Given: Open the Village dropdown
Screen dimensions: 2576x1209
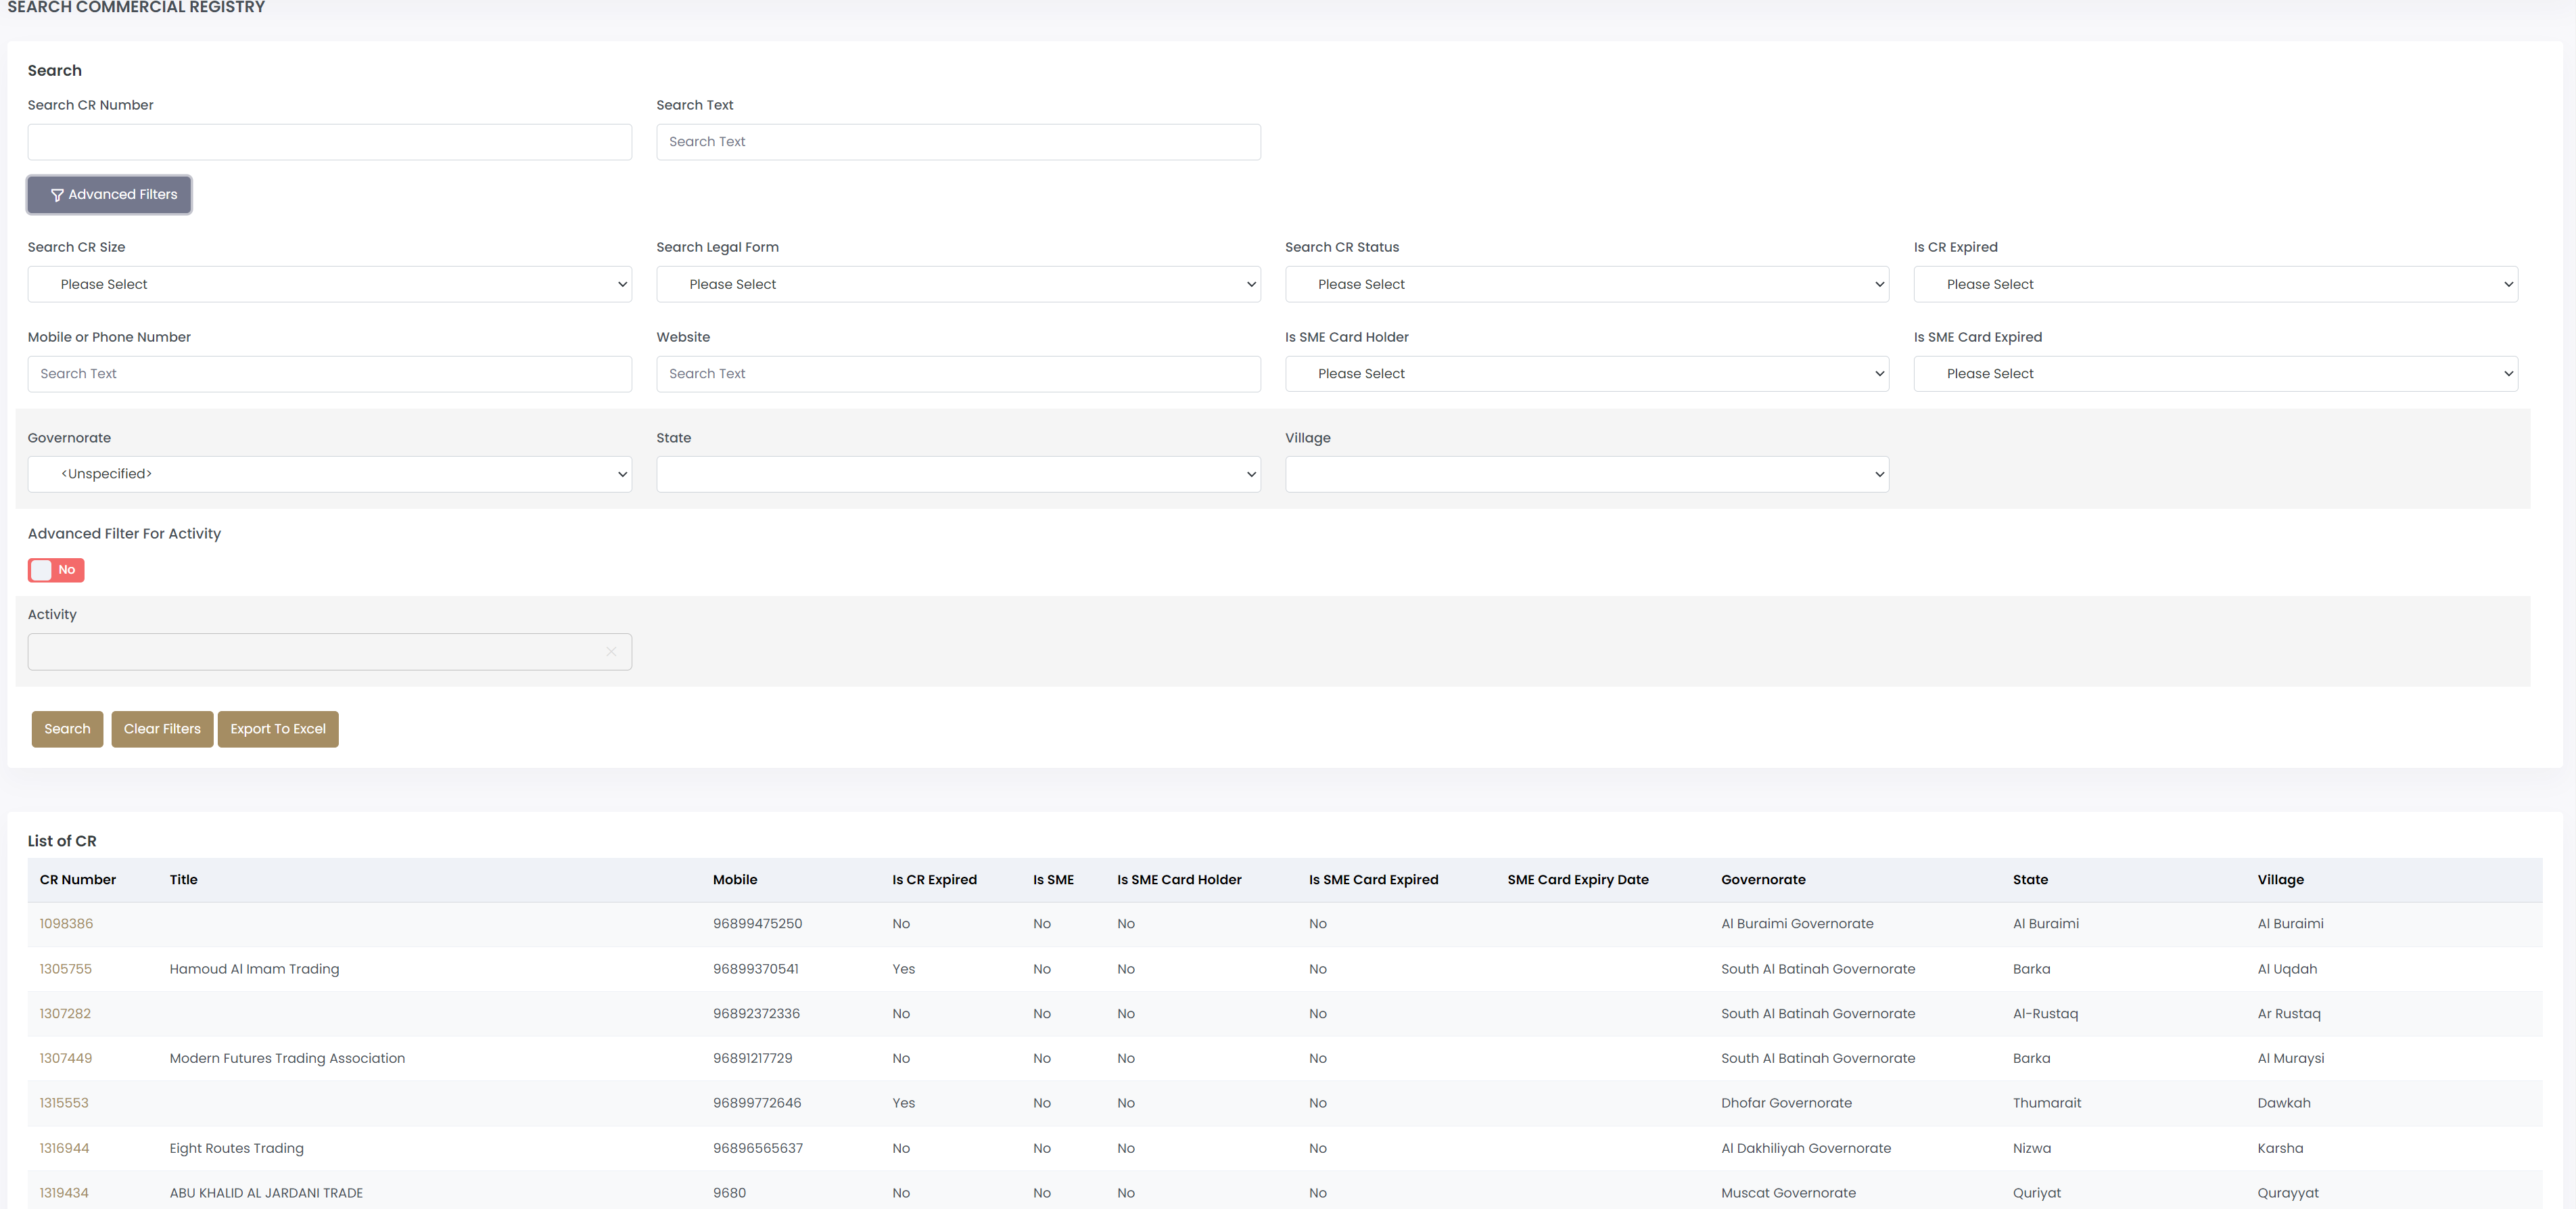Looking at the screenshot, I should 1586,474.
